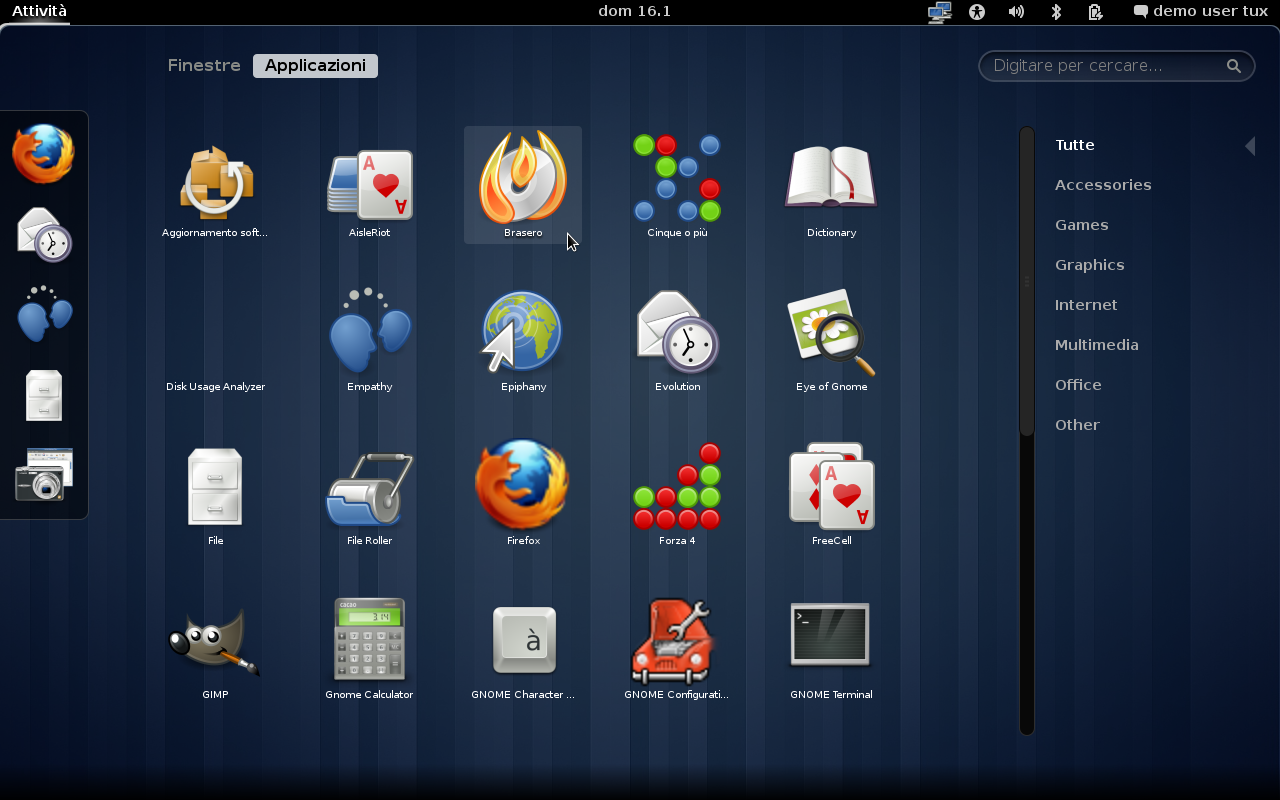Open the Dictionary application

click(831, 186)
